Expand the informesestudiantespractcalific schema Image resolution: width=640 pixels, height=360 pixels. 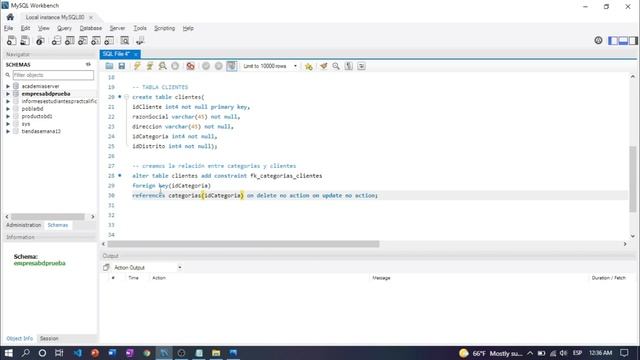[x=8, y=101]
